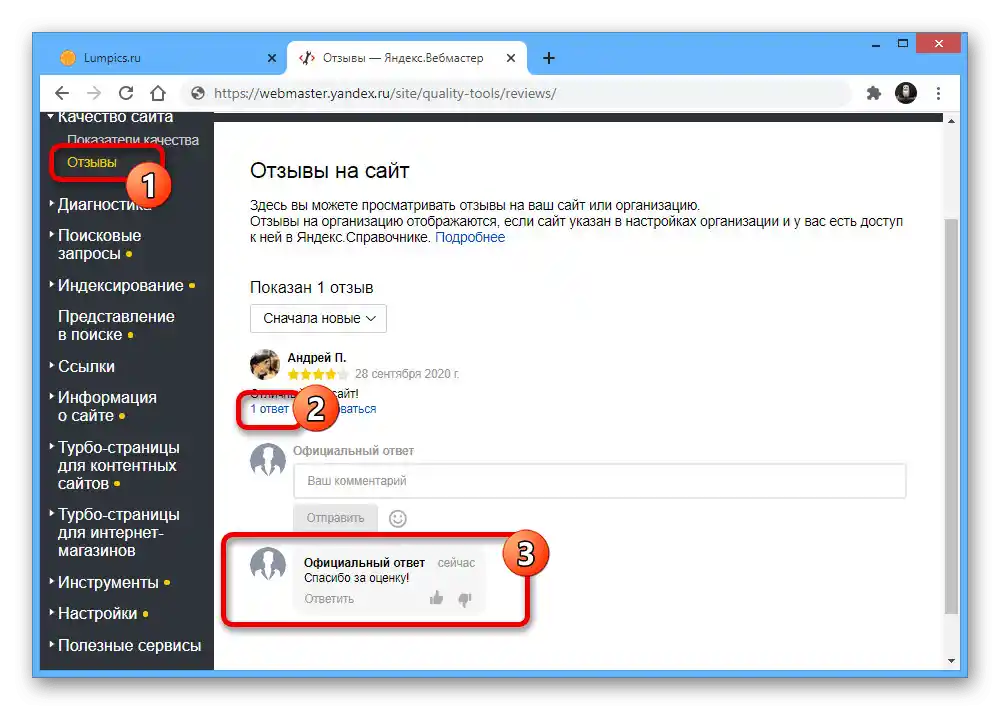Go back with the browser back arrow
Image resolution: width=1000 pixels, height=710 pixels.
(62, 93)
